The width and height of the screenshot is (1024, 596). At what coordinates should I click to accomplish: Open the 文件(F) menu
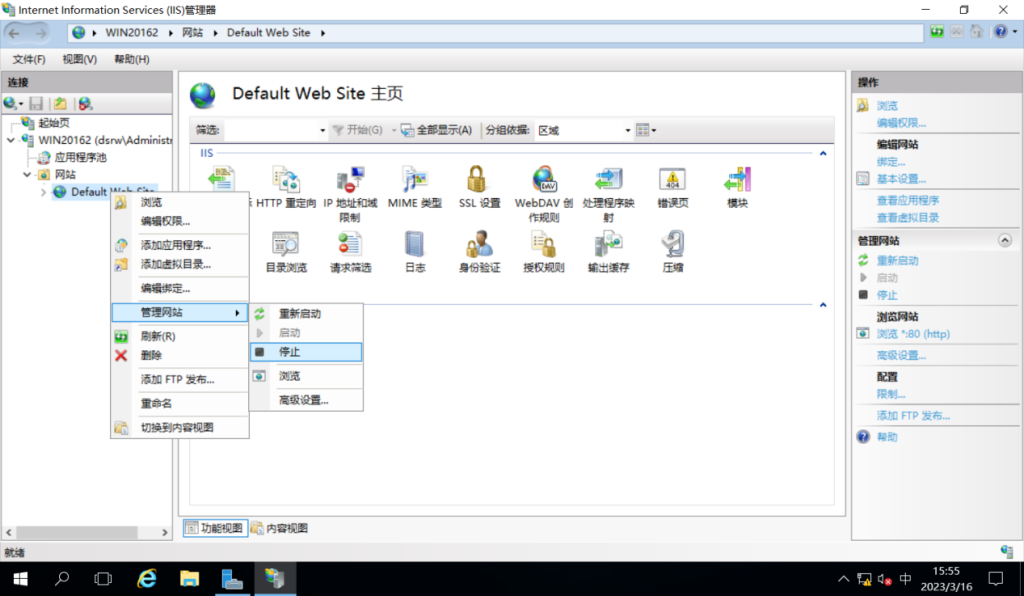(x=29, y=59)
